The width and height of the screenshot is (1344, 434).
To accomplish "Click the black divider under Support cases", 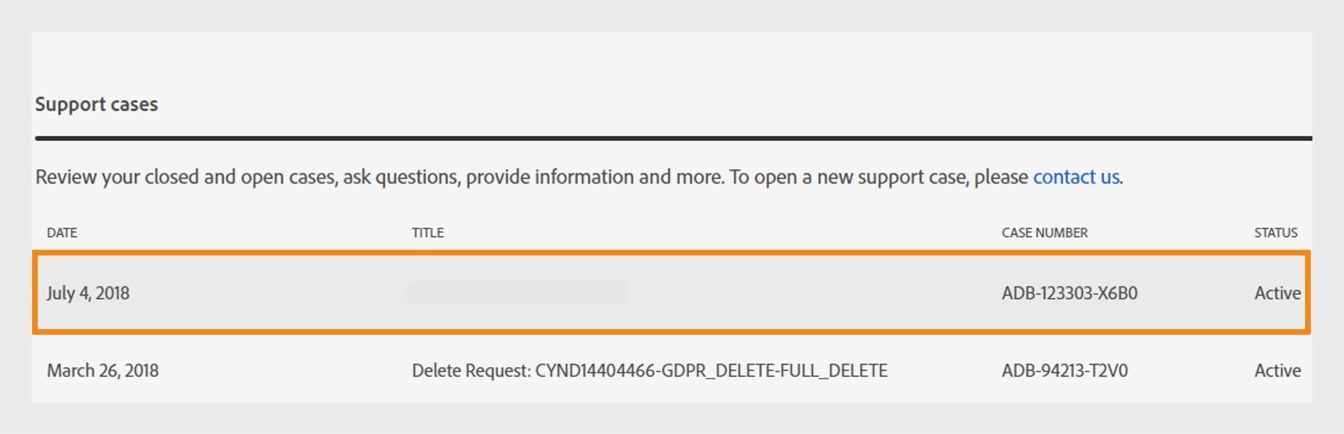I will point(672,138).
